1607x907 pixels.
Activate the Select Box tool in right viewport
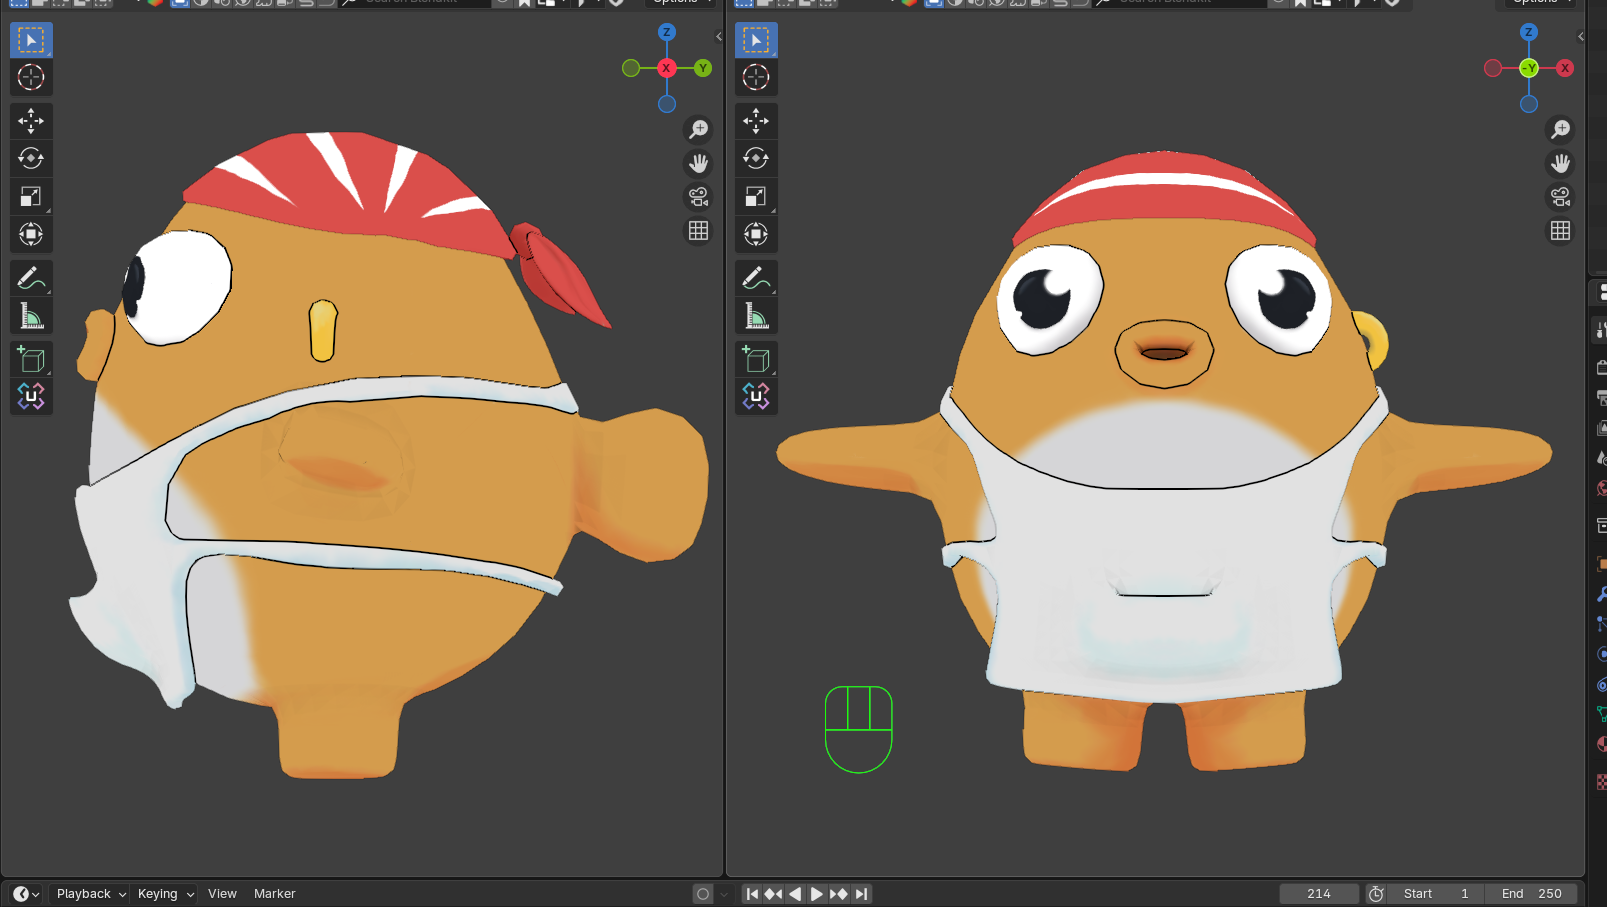coord(756,40)
